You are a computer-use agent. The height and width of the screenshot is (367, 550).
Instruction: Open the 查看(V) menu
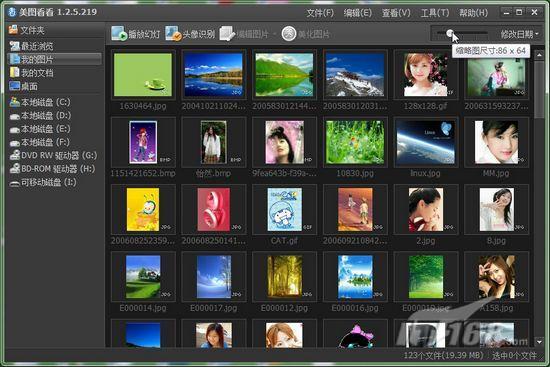(396, 13)
